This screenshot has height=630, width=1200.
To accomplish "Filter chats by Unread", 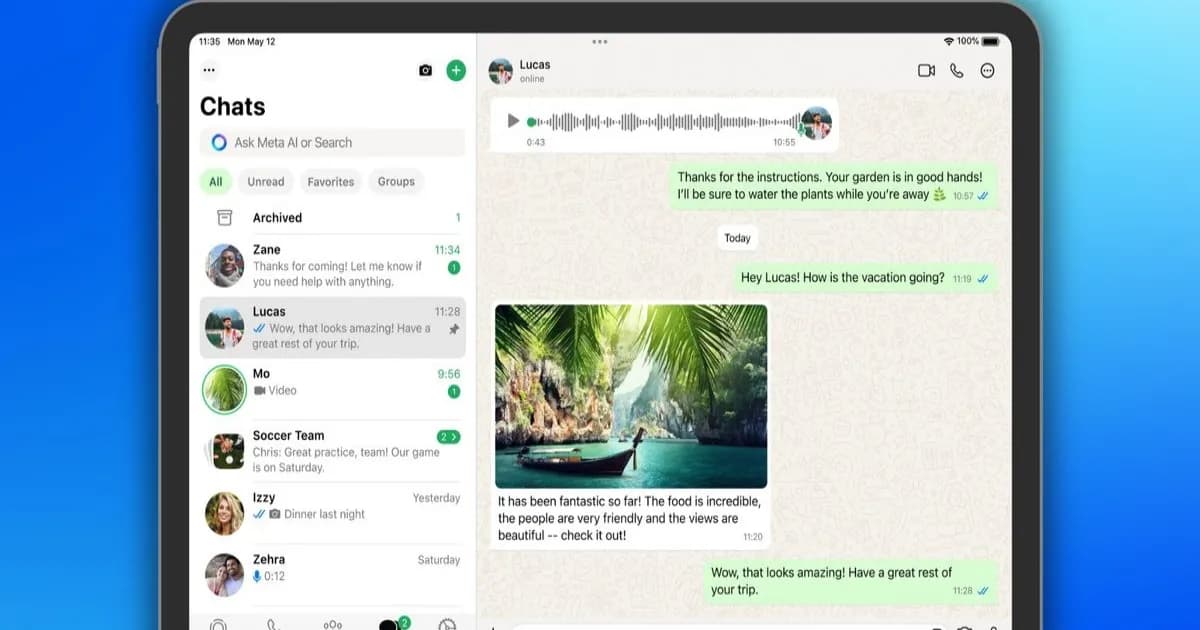I will (266, 182).
